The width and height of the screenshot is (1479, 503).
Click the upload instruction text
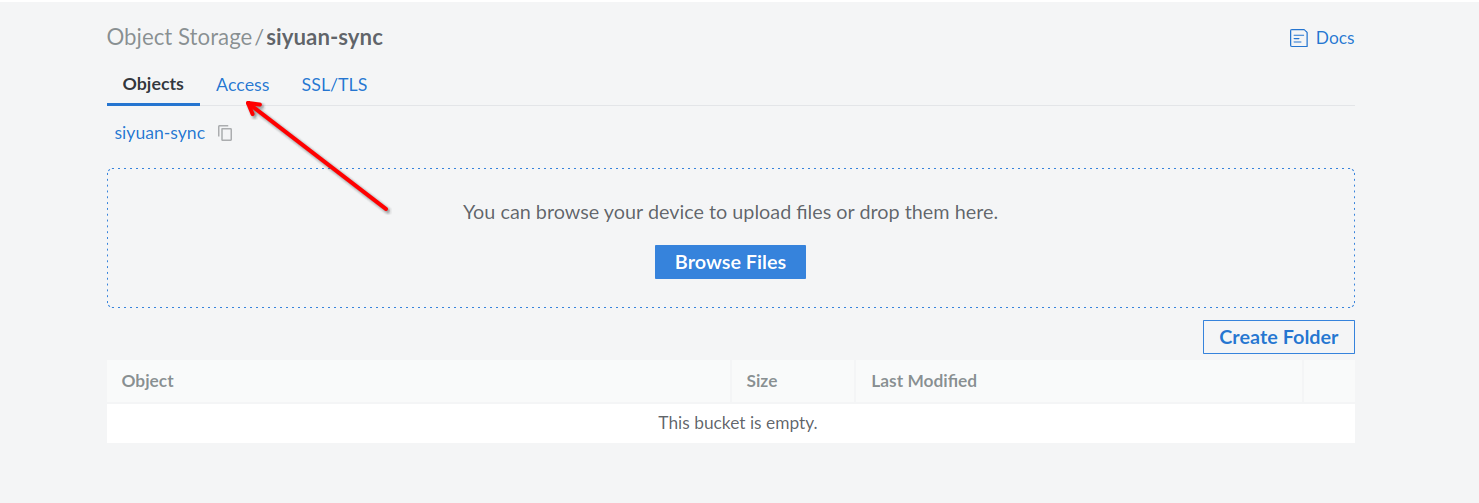click(x=730, y=212)
